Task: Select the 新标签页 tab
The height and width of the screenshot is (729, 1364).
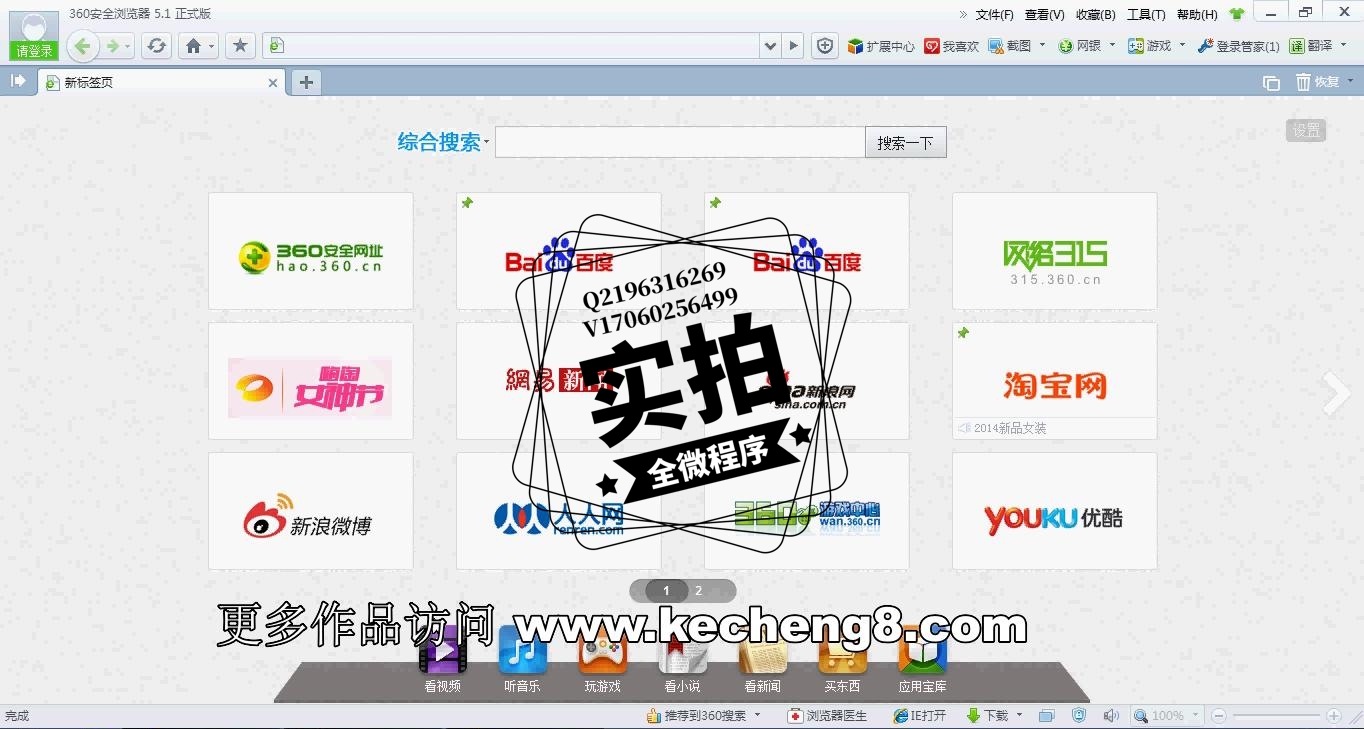Action: (x=162, y=82)
